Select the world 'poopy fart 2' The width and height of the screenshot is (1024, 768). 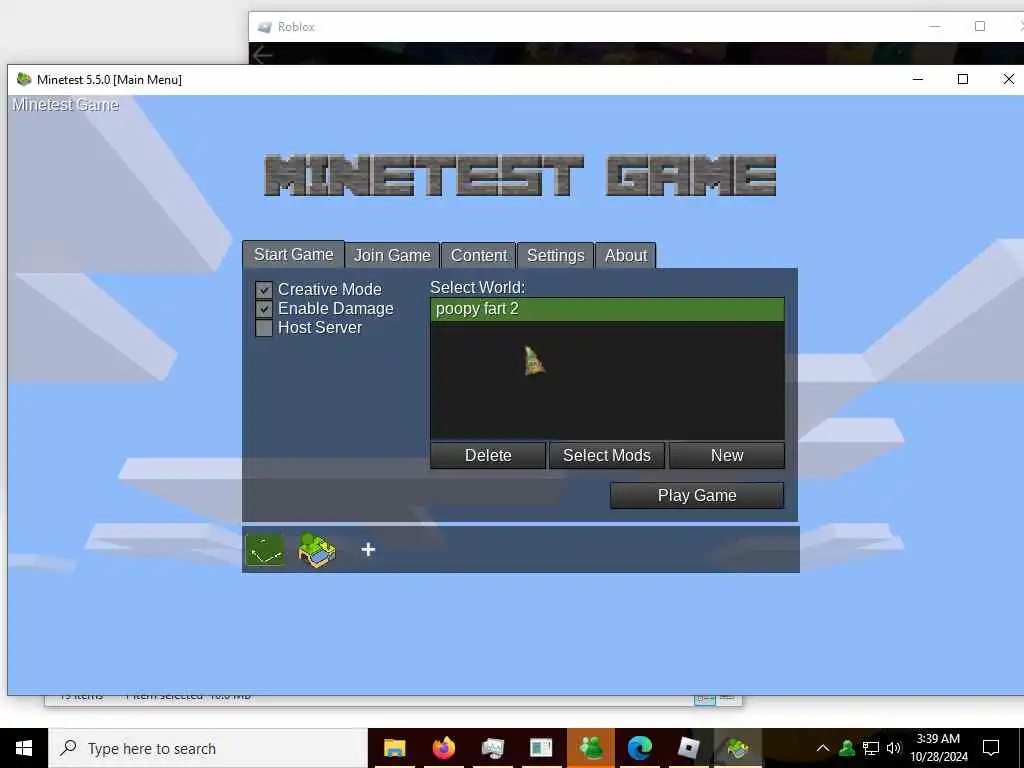tap(607, 309)
